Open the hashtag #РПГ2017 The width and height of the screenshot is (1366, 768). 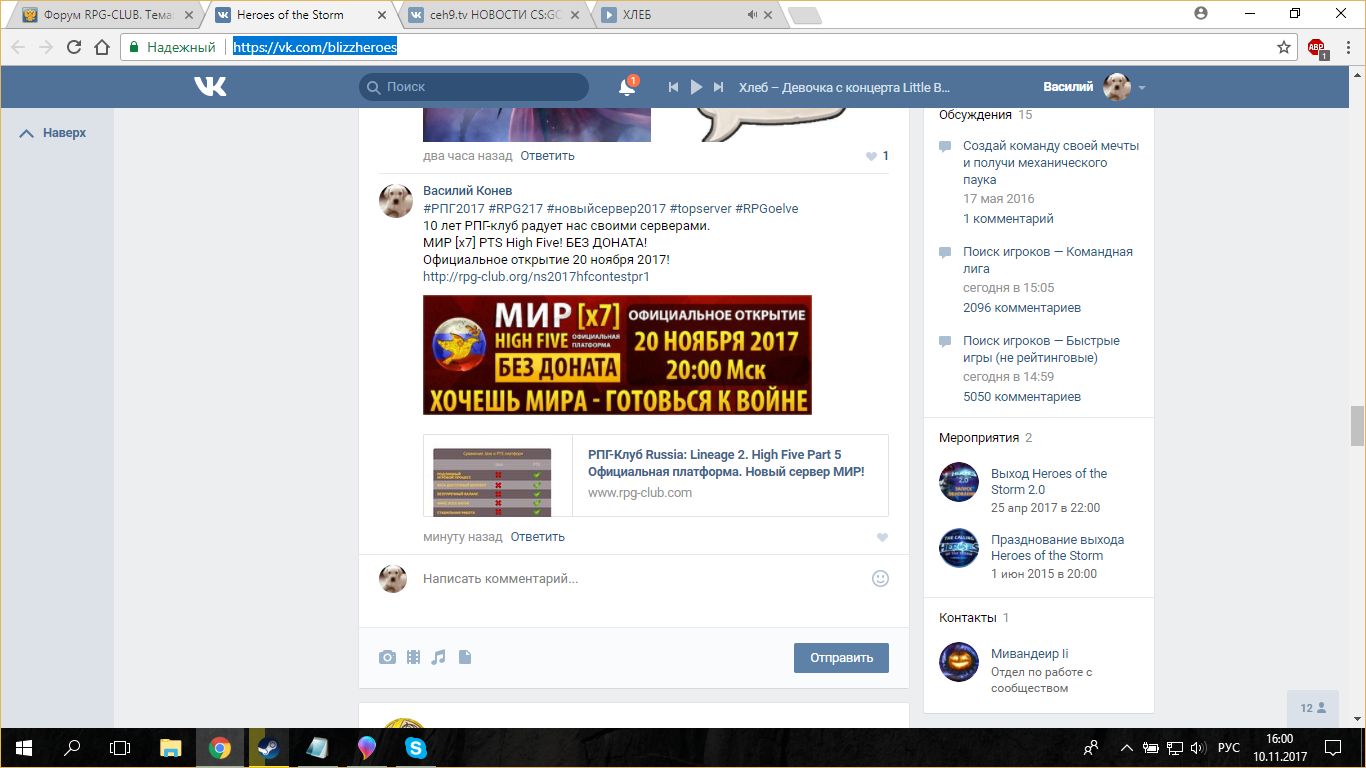tap(454, 208)
